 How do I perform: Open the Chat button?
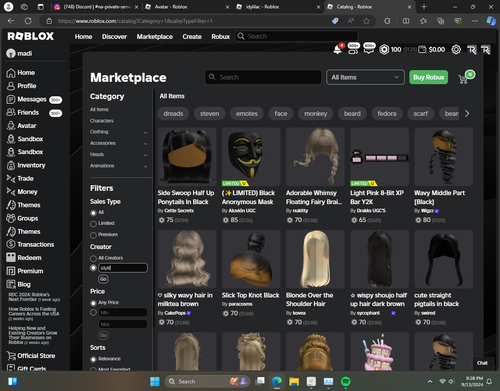point(482,363)
